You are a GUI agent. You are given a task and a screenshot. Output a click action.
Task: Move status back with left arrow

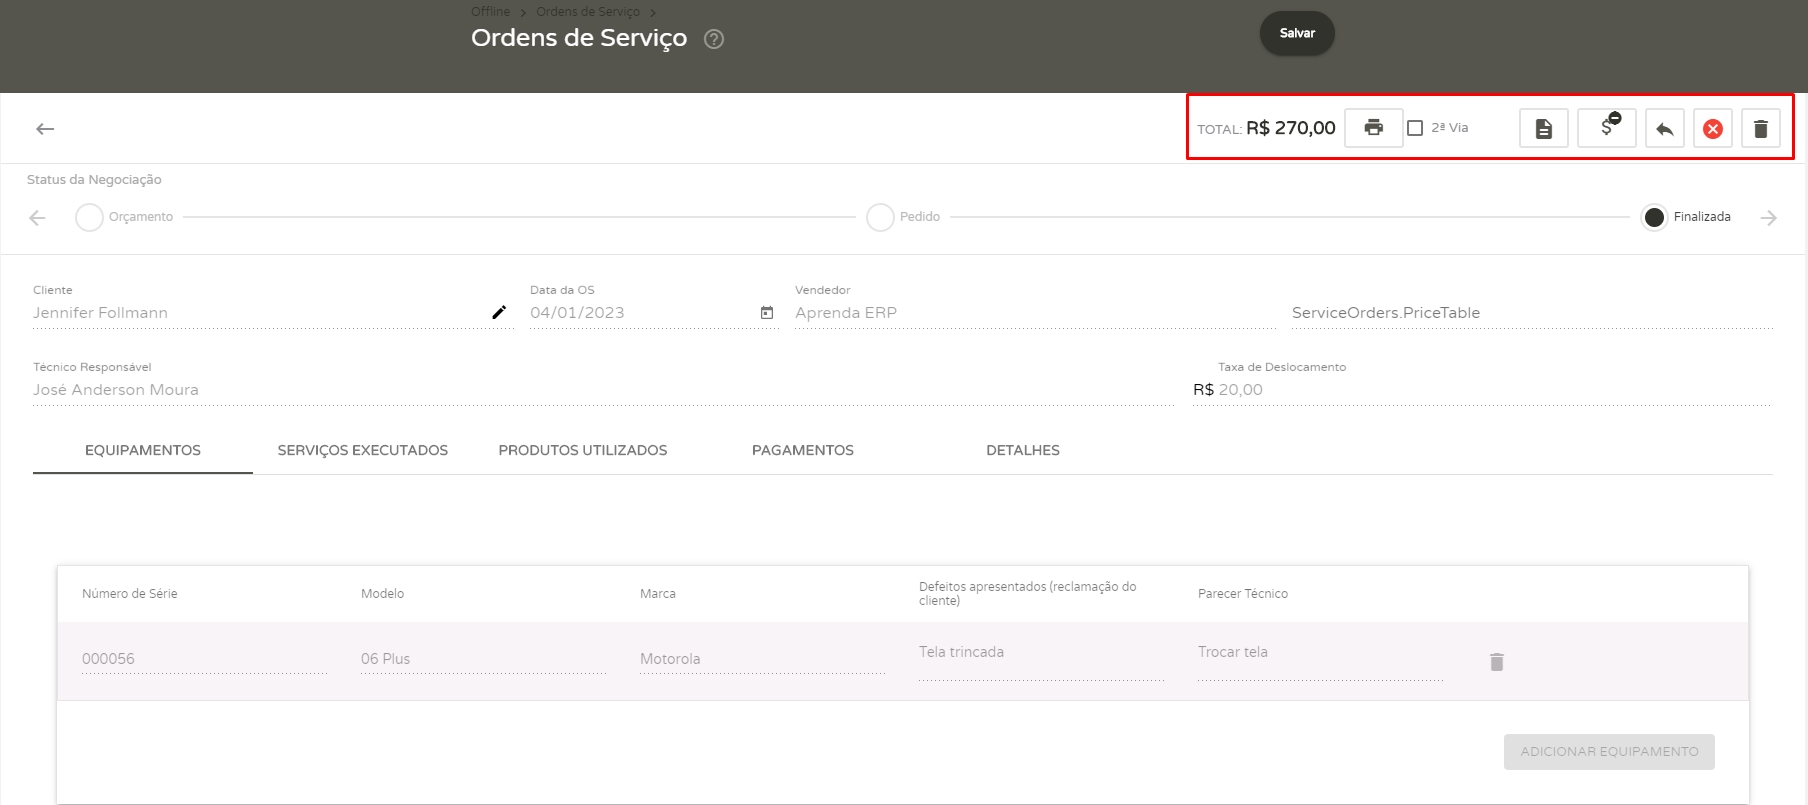click(38, 218)
